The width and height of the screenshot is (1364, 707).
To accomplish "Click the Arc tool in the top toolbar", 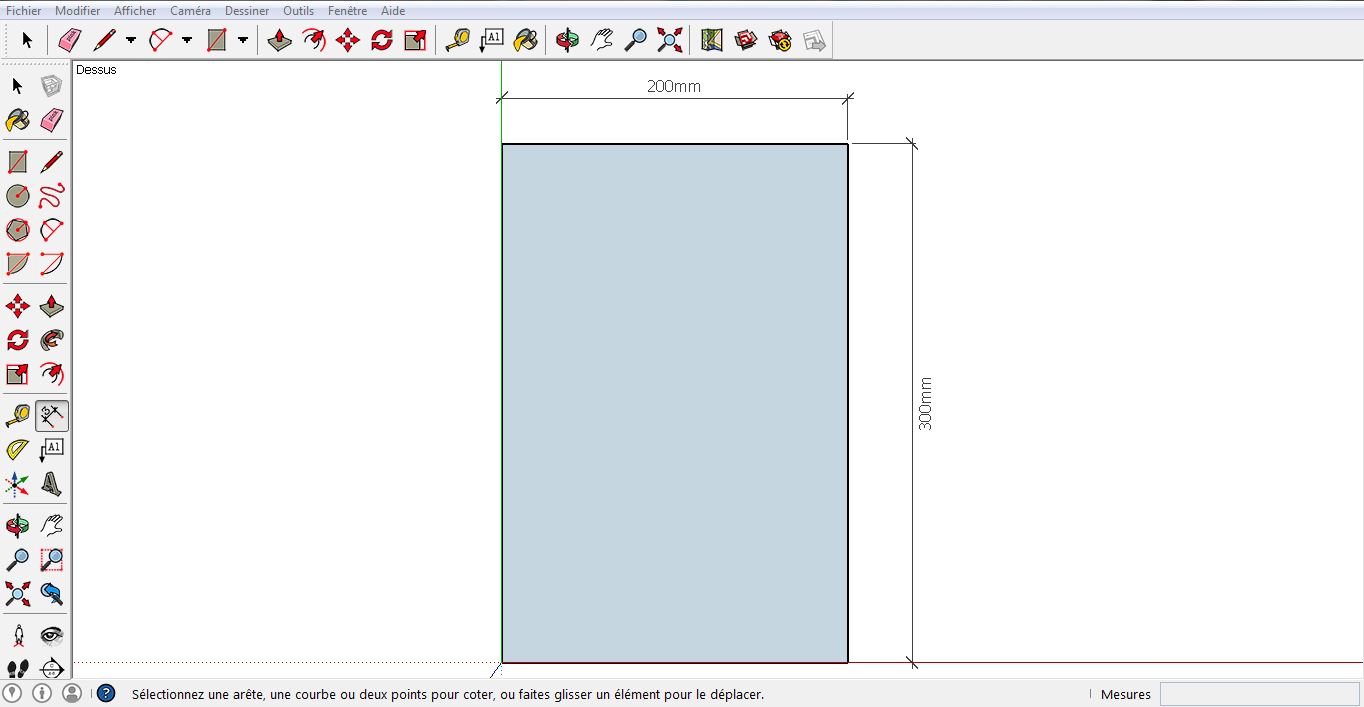I will 160,40.
